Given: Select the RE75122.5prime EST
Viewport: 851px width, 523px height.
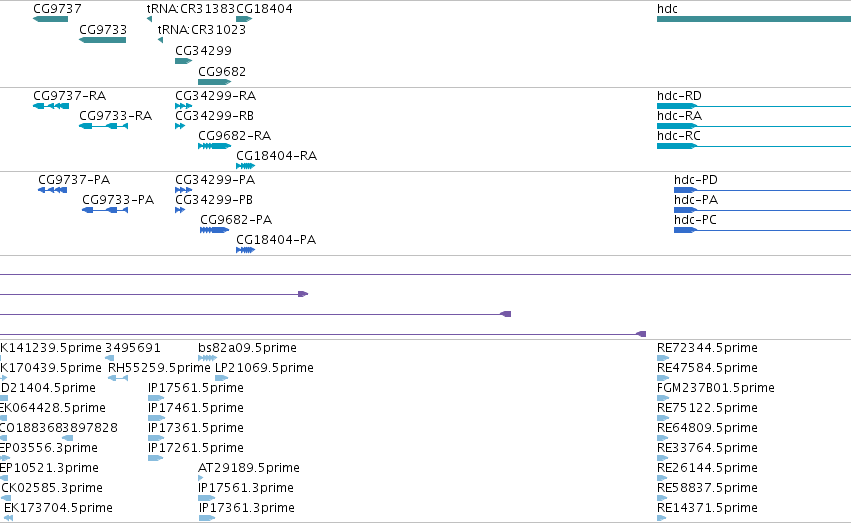Looking at the screenshot, I should coord(663,419).
